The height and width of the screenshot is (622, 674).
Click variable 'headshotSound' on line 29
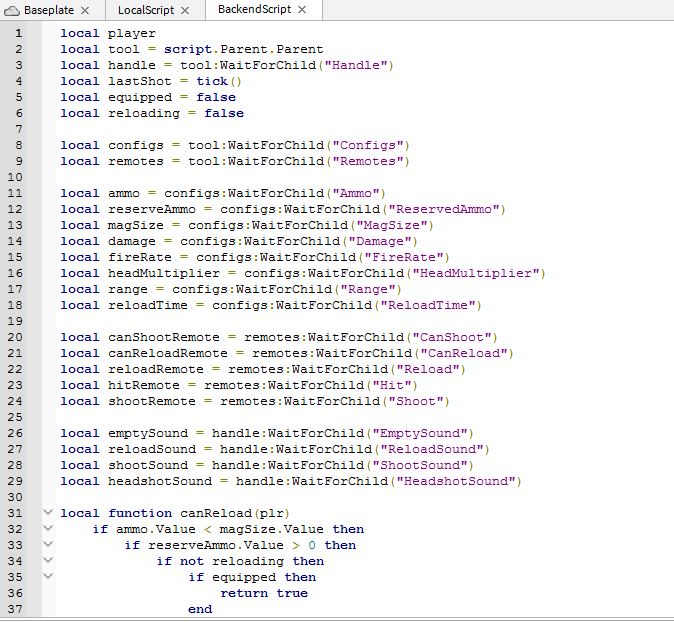click(160, 481)
